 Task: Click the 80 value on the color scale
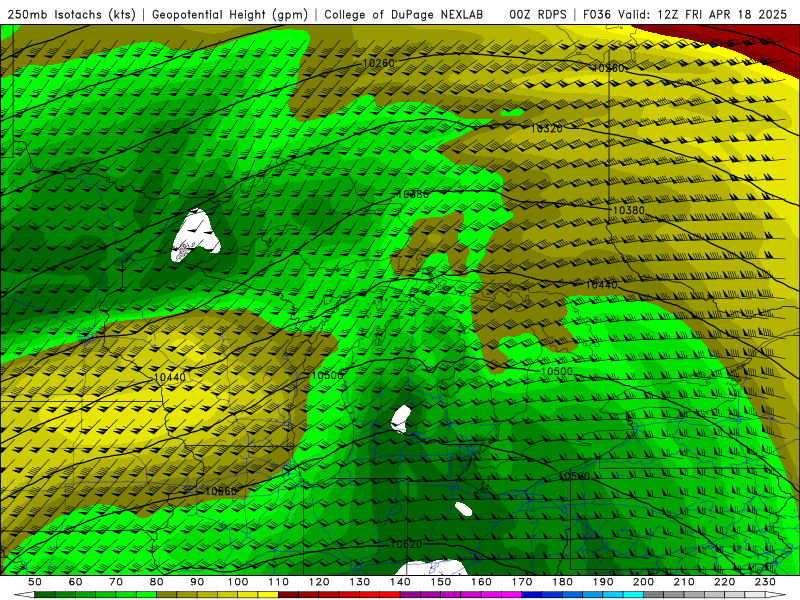[157, 582]
